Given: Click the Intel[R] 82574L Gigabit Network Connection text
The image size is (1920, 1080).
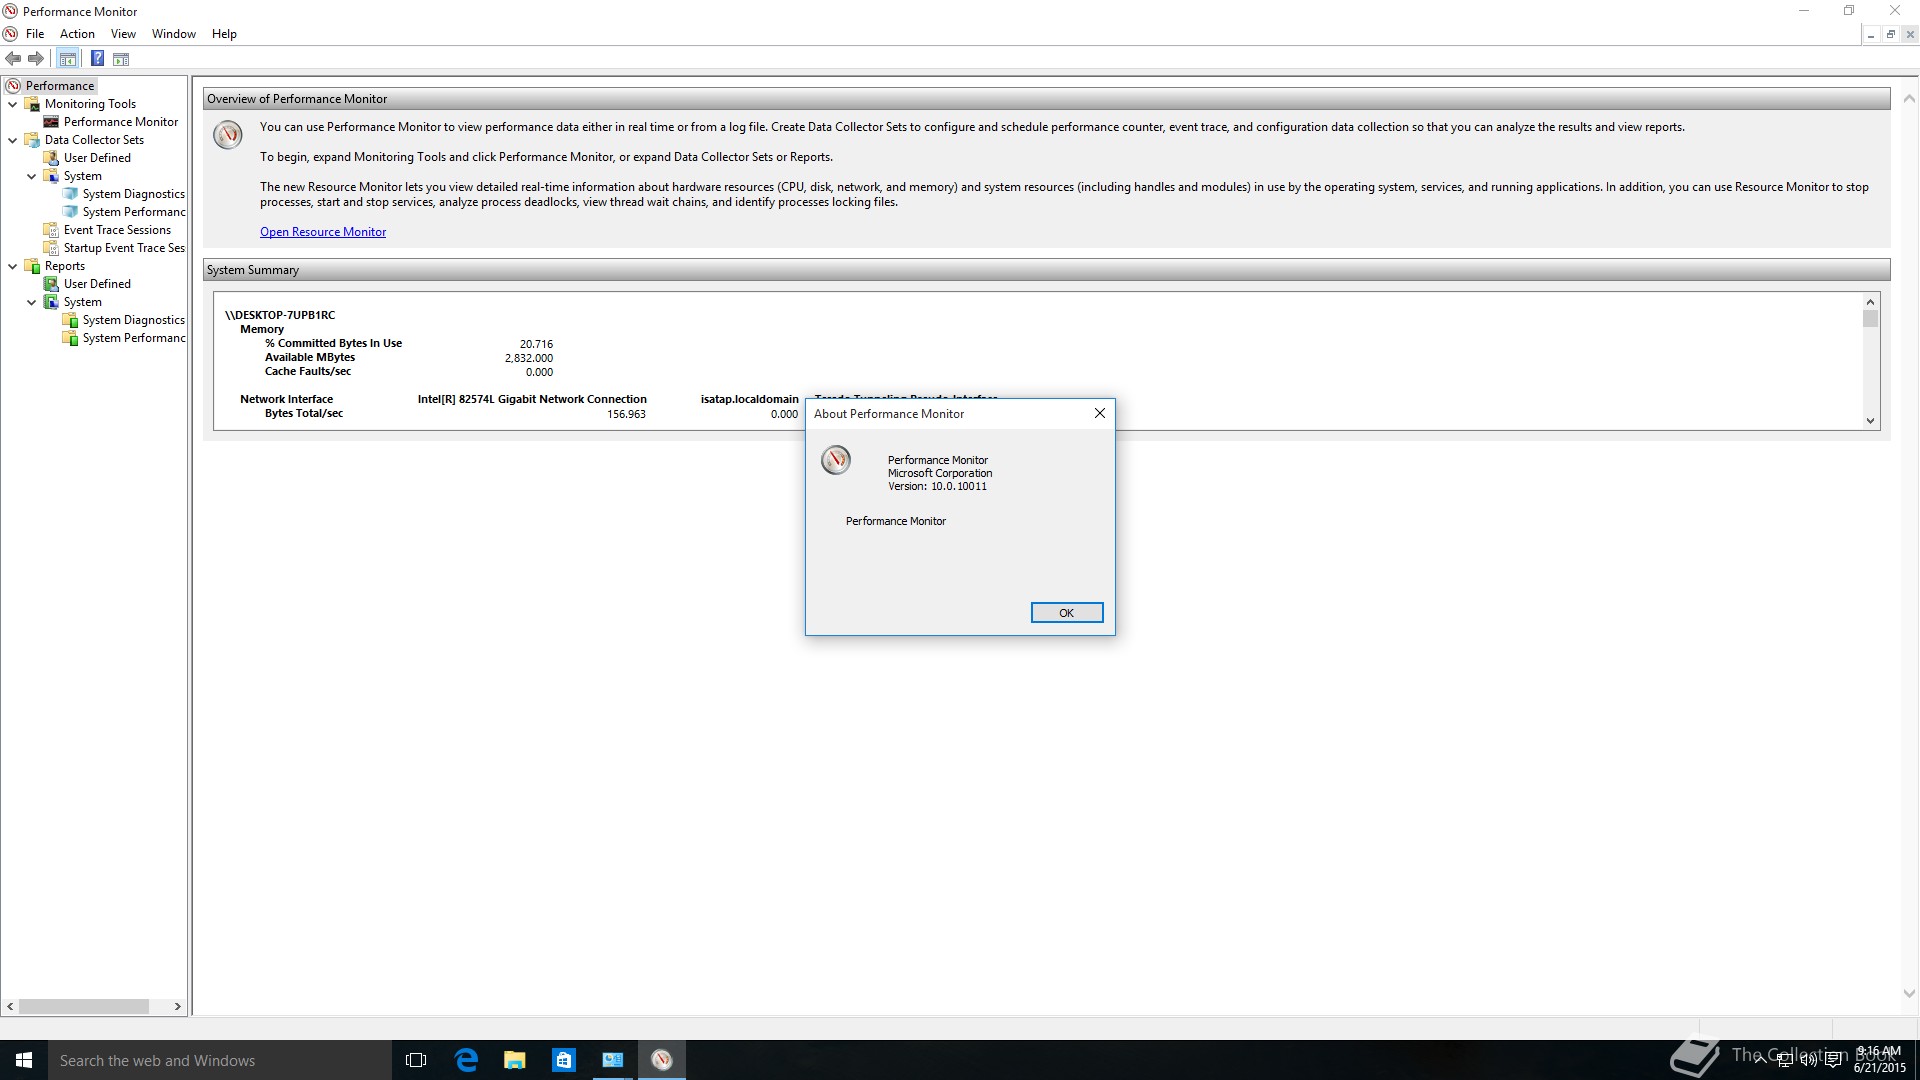Looking at the screenshot, I should 532,399.
